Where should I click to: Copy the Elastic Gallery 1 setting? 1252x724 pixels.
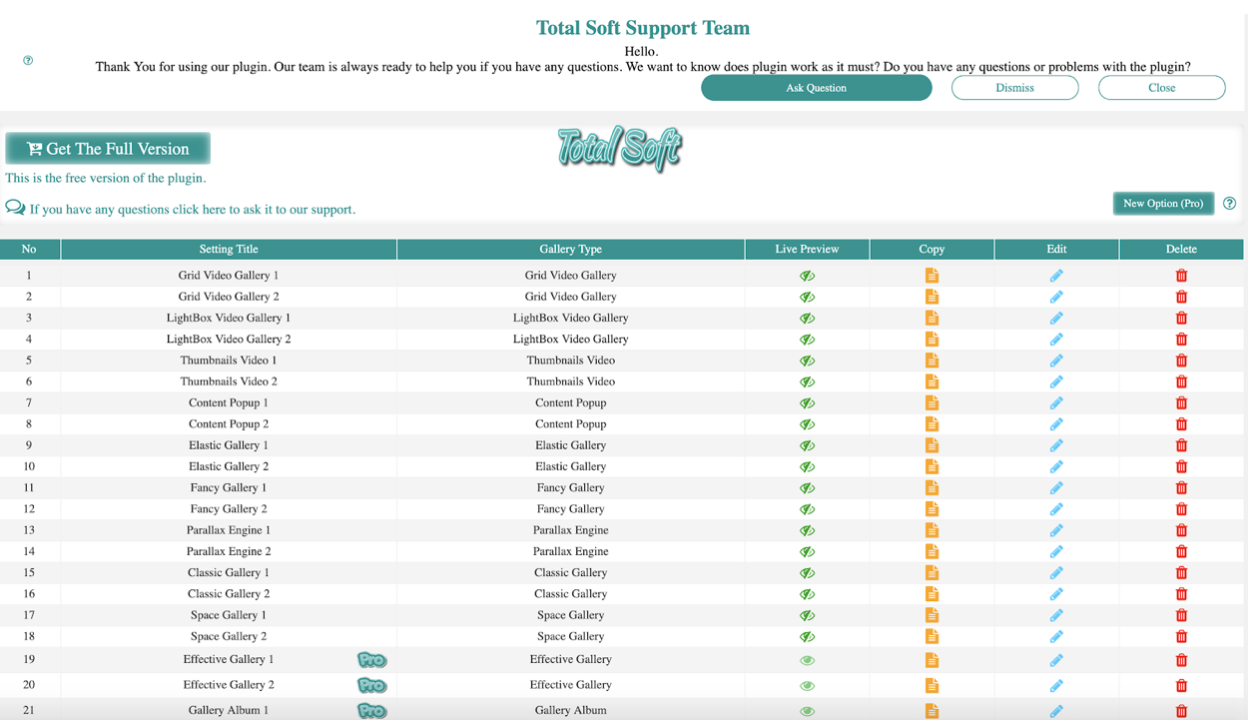pyautogui.click(x=934, y=446)
